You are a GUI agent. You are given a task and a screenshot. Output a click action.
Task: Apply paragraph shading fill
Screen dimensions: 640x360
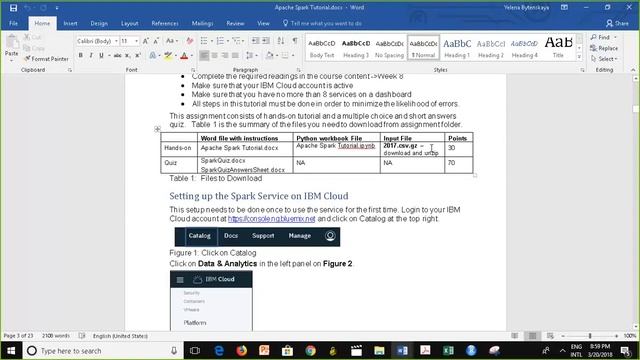click(269, 56)
